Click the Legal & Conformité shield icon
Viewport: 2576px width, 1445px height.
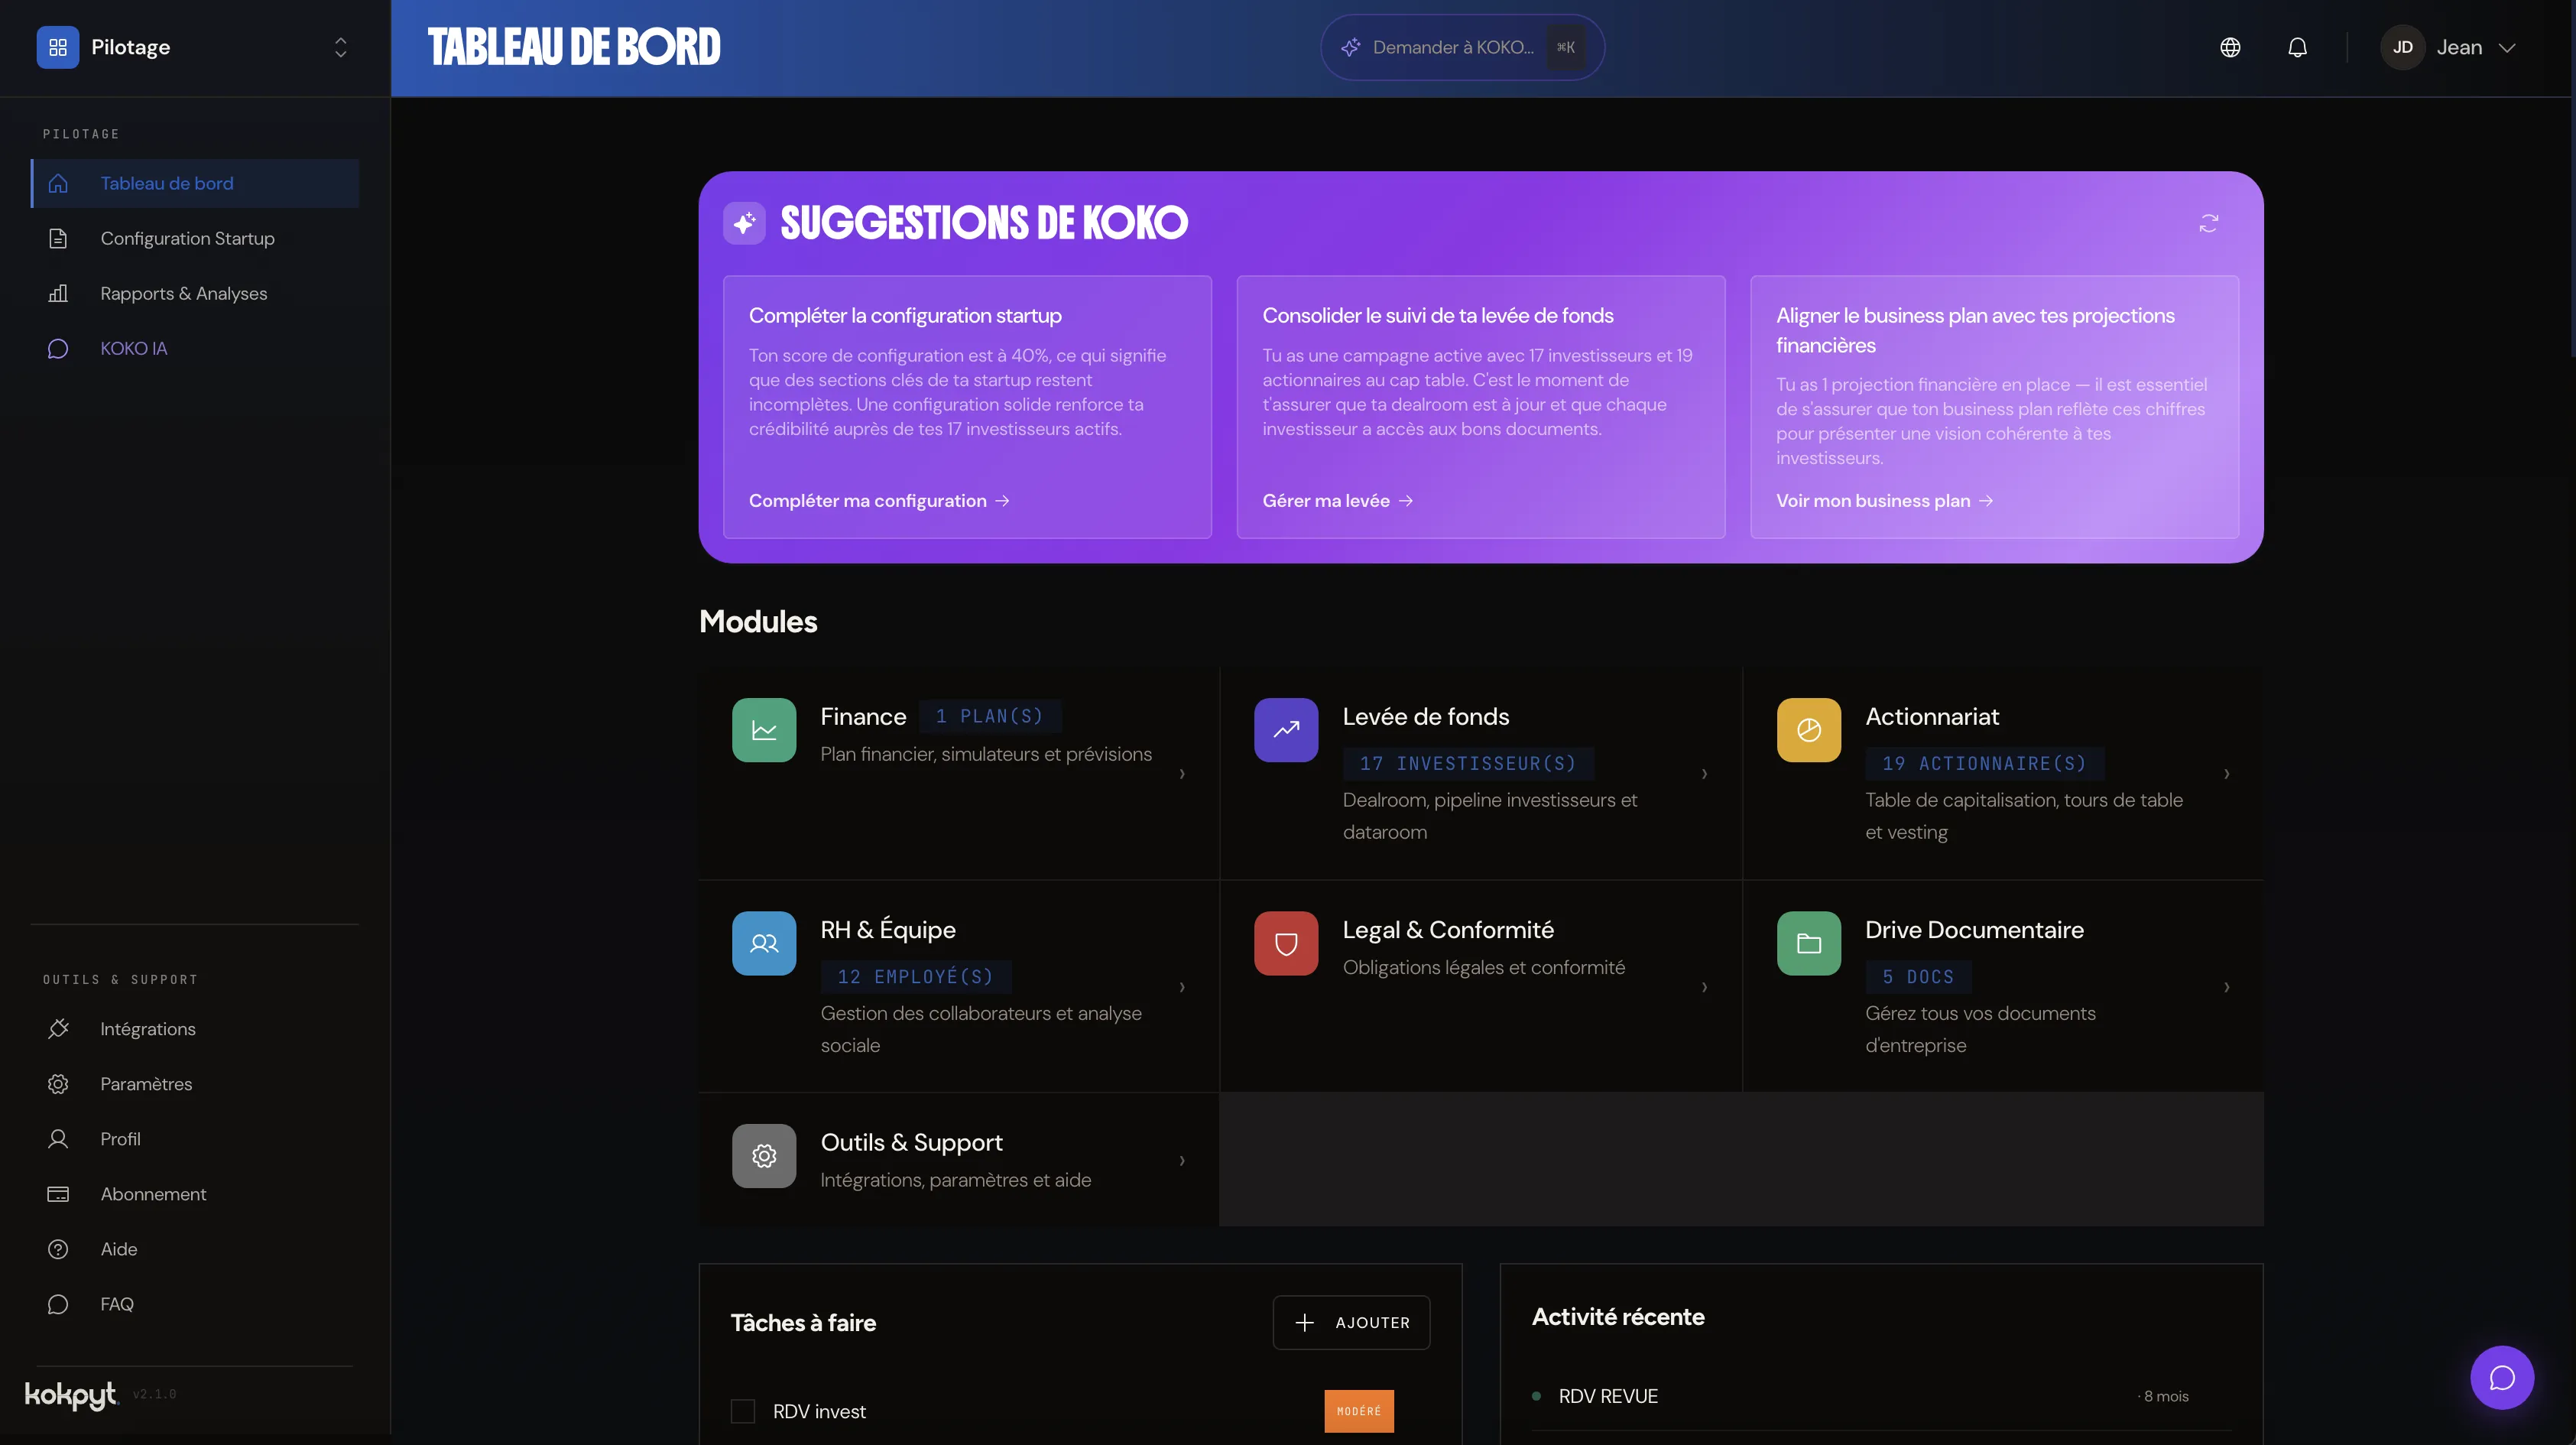click(x=1286, y=943)
